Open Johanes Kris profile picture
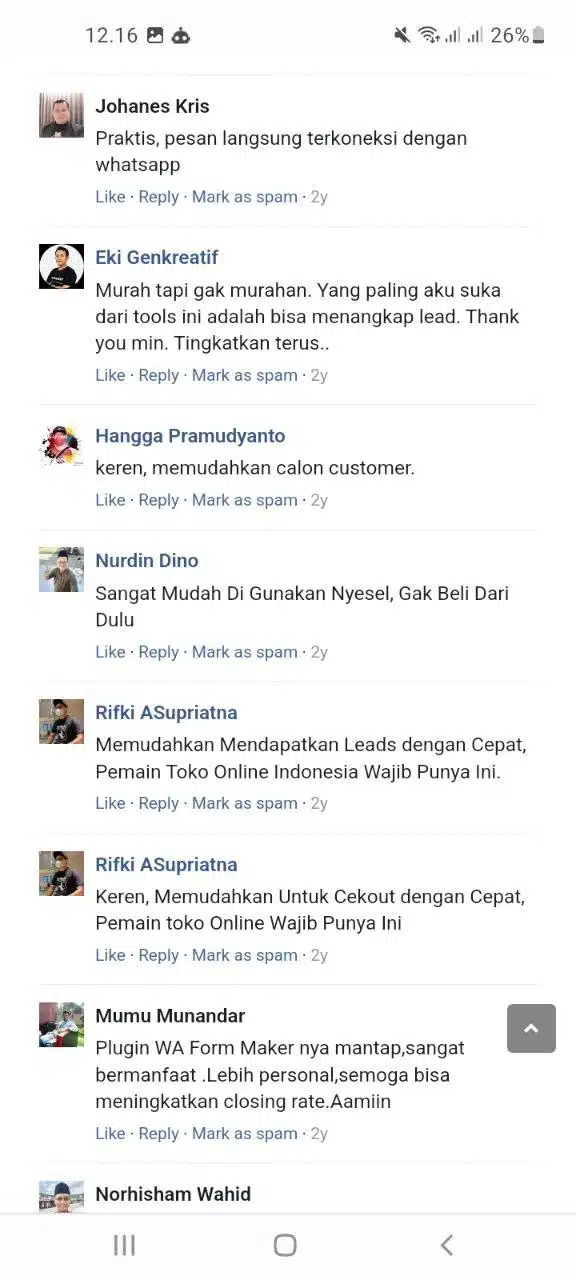 (61, 115)
